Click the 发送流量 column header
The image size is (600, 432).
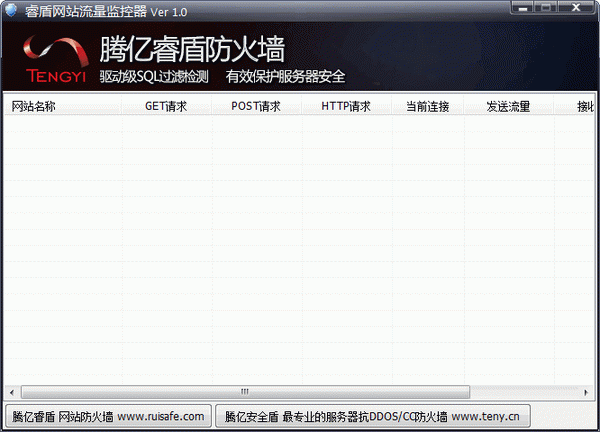coord(509,106)
